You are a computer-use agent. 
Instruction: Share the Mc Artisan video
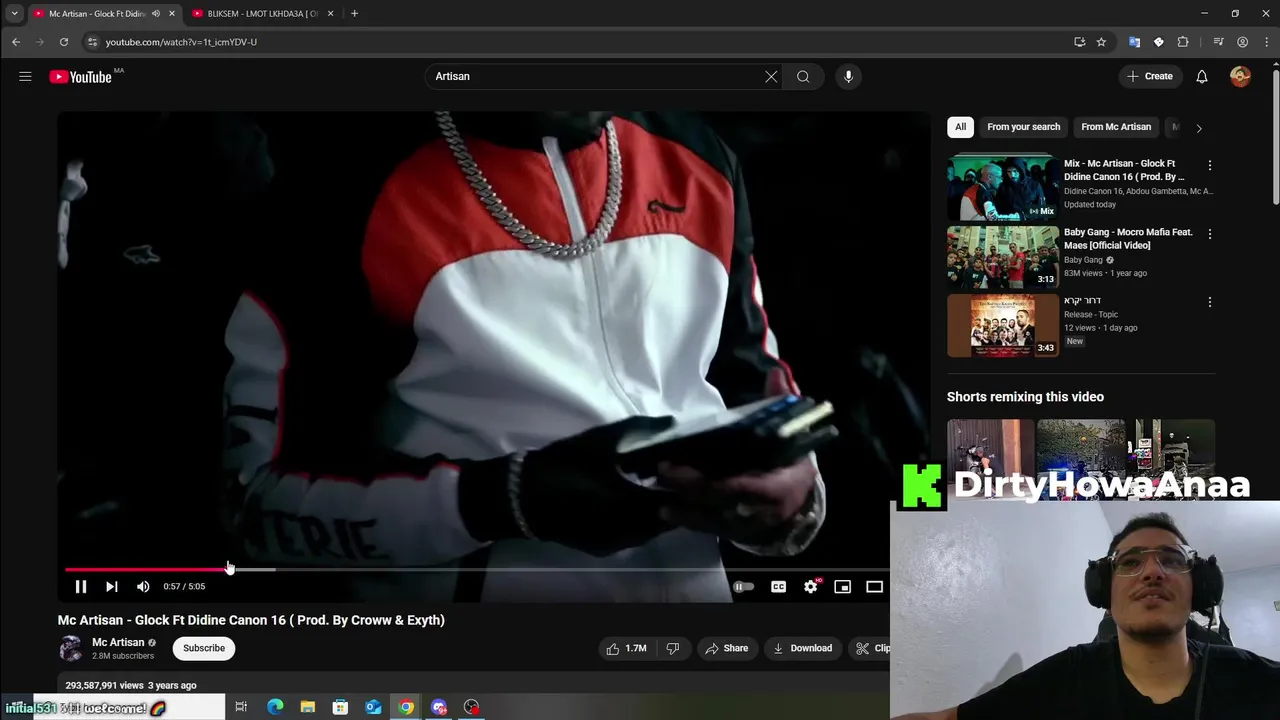point(727,648)
